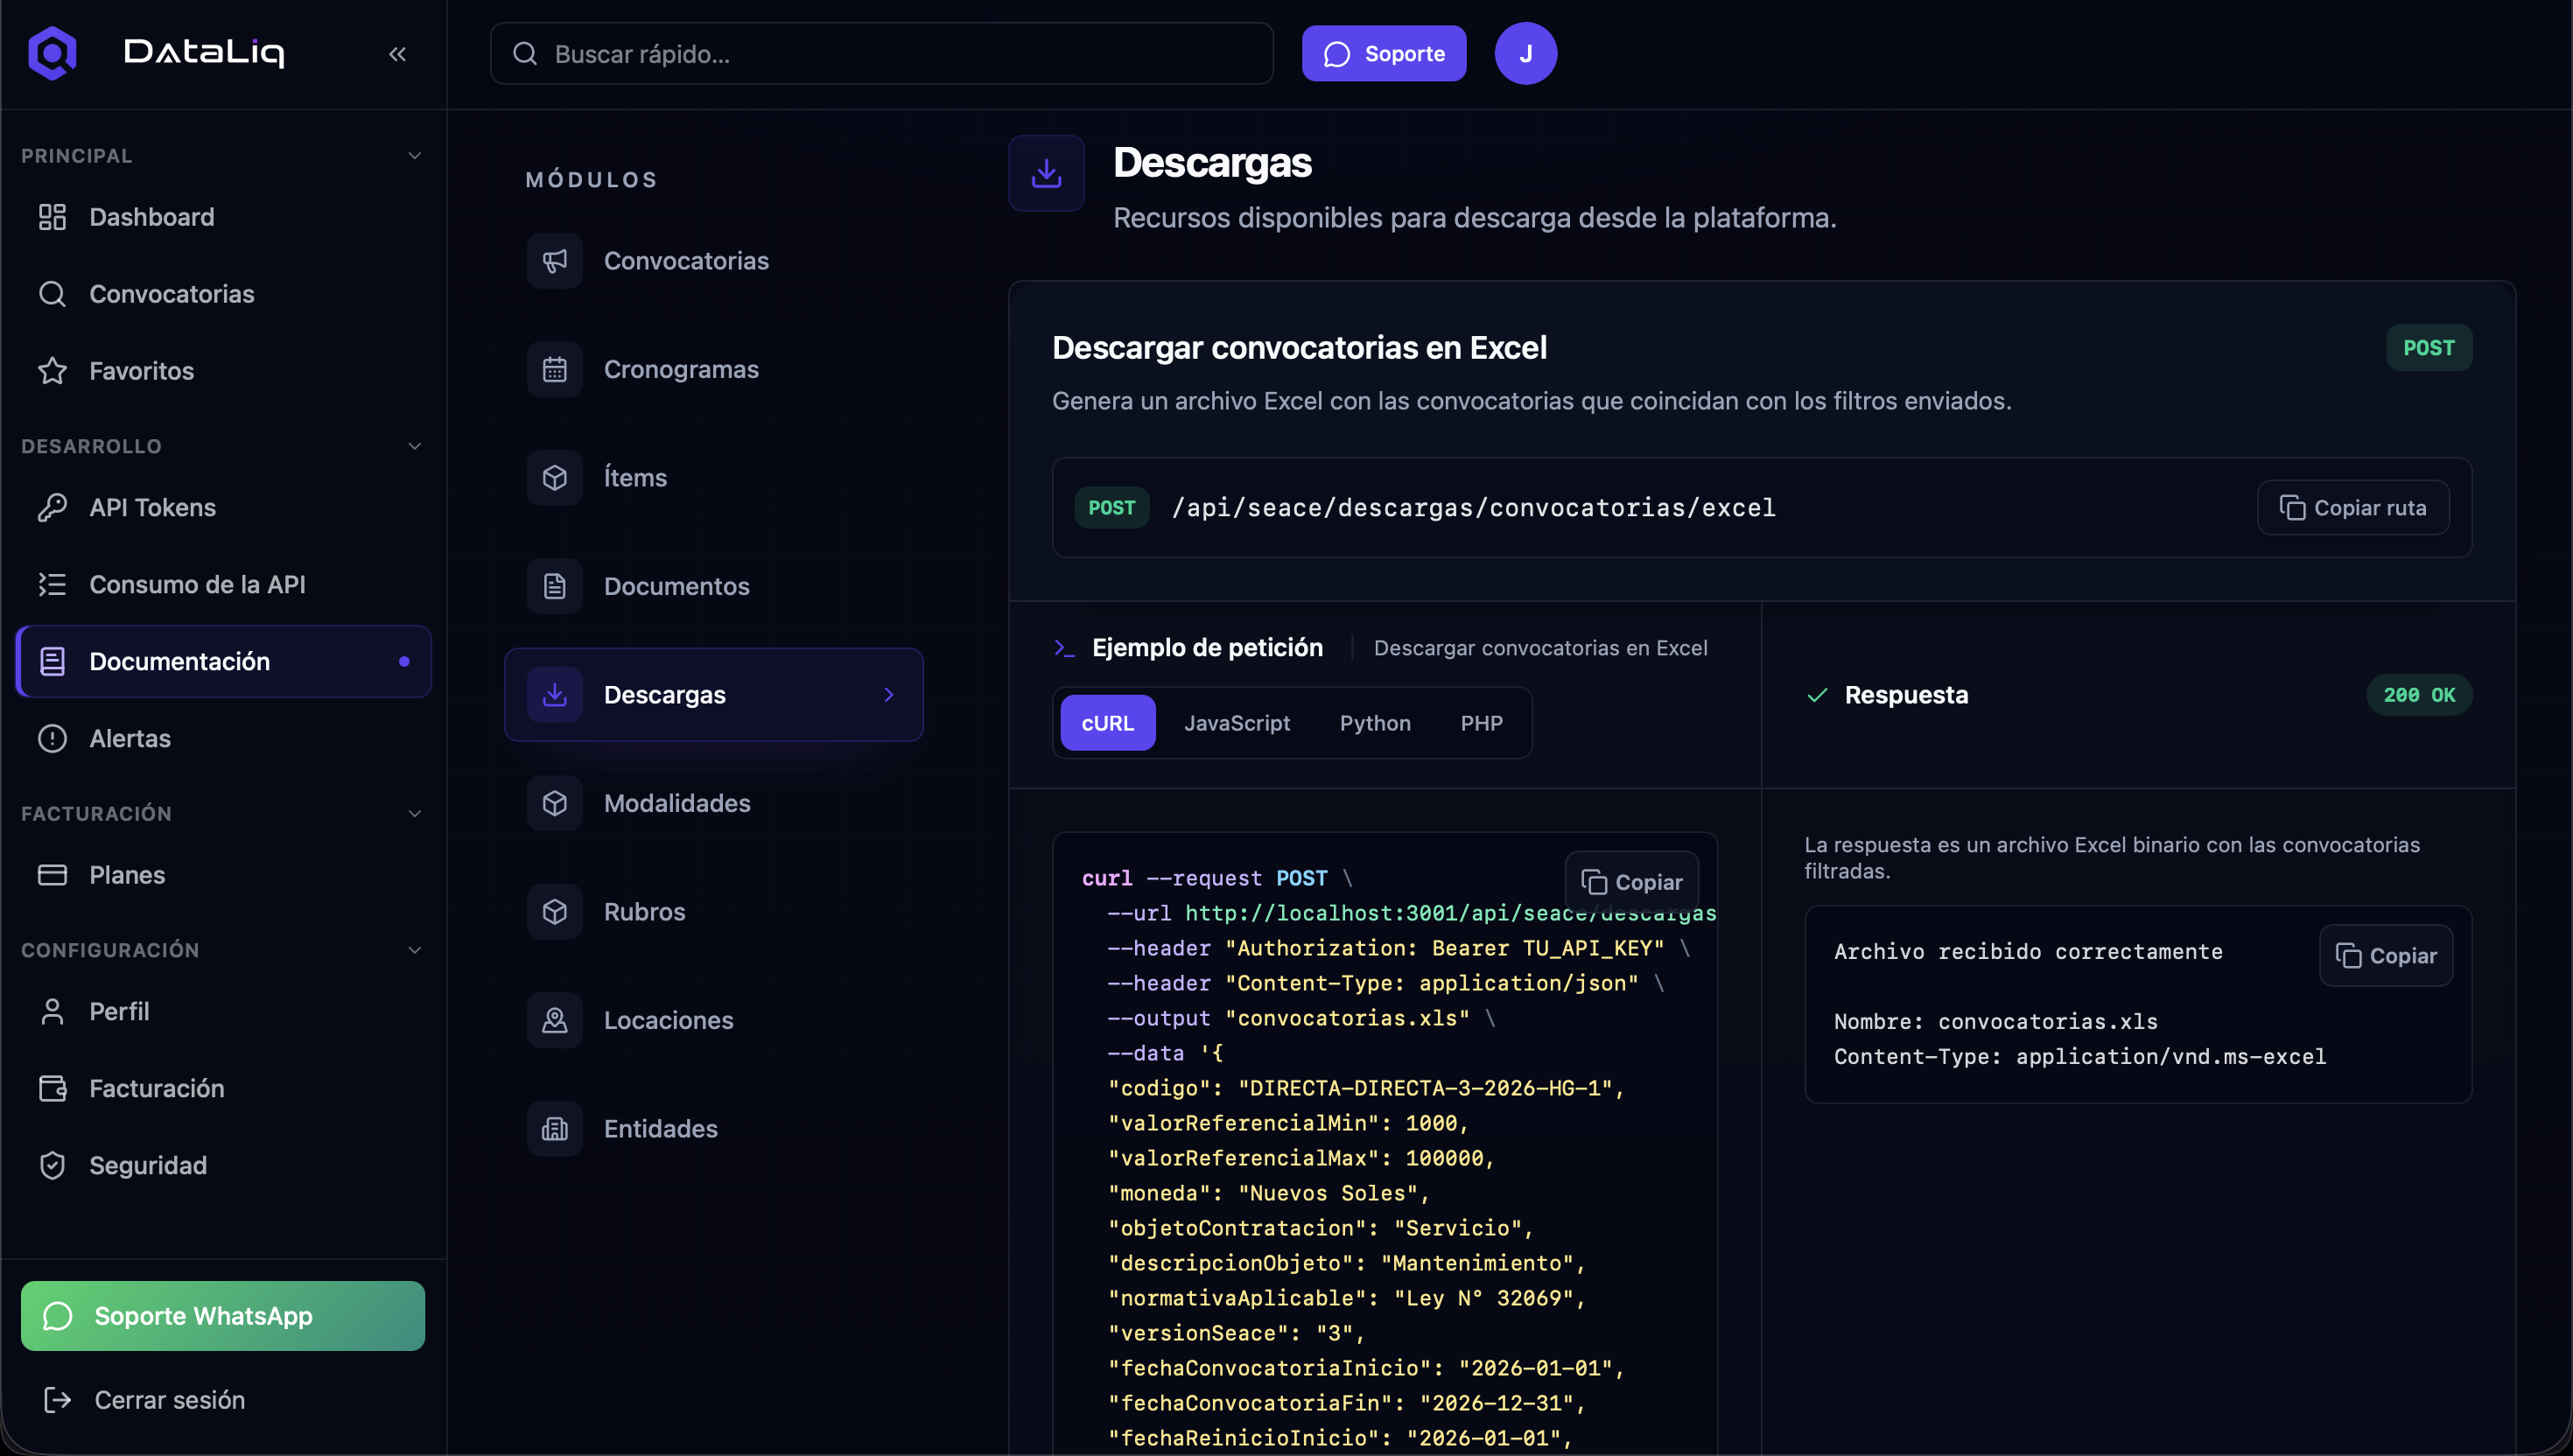
Task: Click the "fechaConvocatoriaFin" line in the request
Action: [x=1346, y=1403]
